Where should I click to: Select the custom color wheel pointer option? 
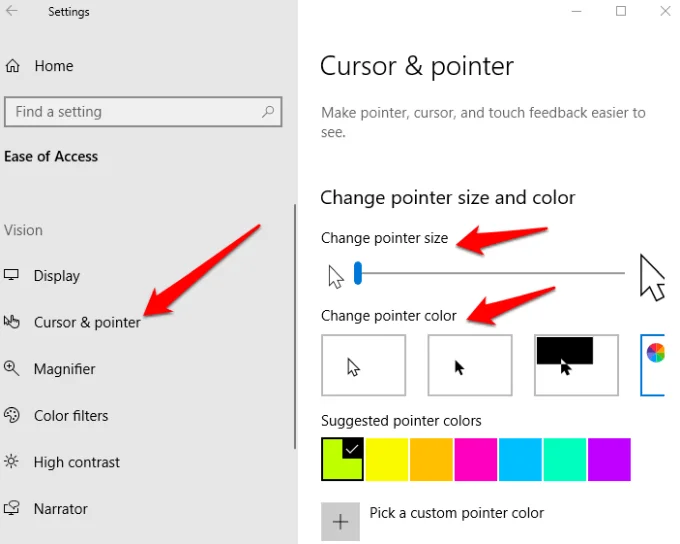653,365
